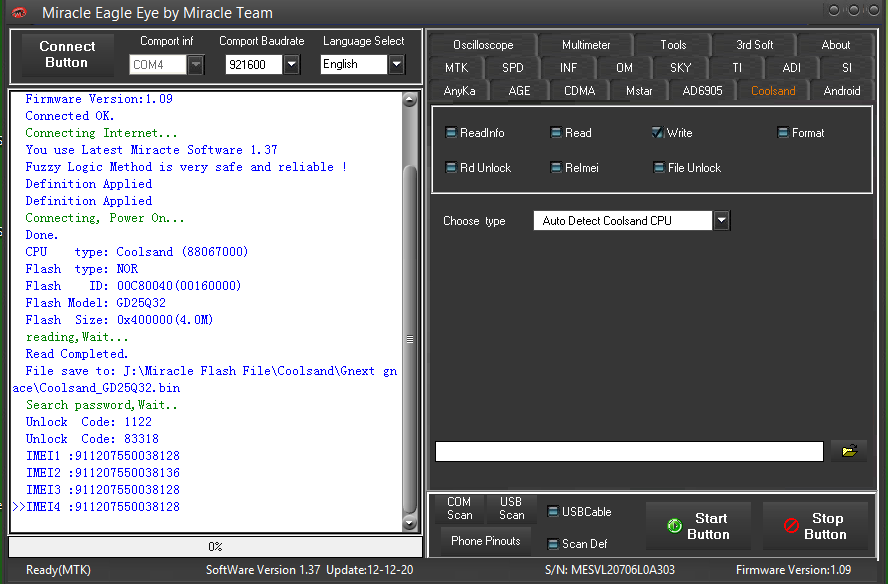Click the 'Flash Model: GD25Q32' log line
Image resolution: width=888 pixels, height=584 pixels.
(95, 303)
